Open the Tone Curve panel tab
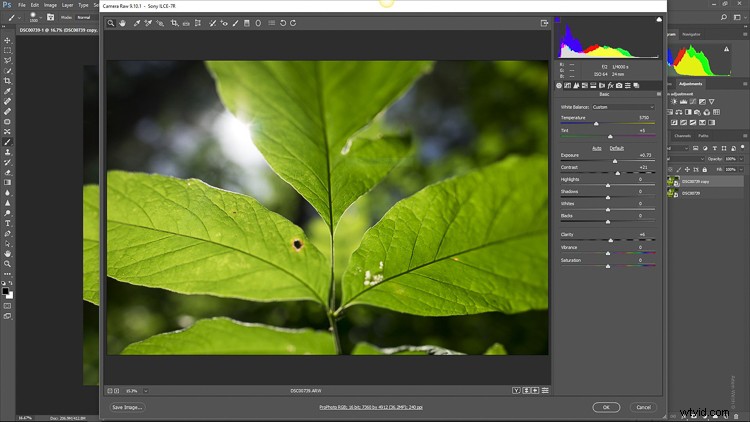The width and height of the screenshot is (750, 422). click(x=567, y=86)
